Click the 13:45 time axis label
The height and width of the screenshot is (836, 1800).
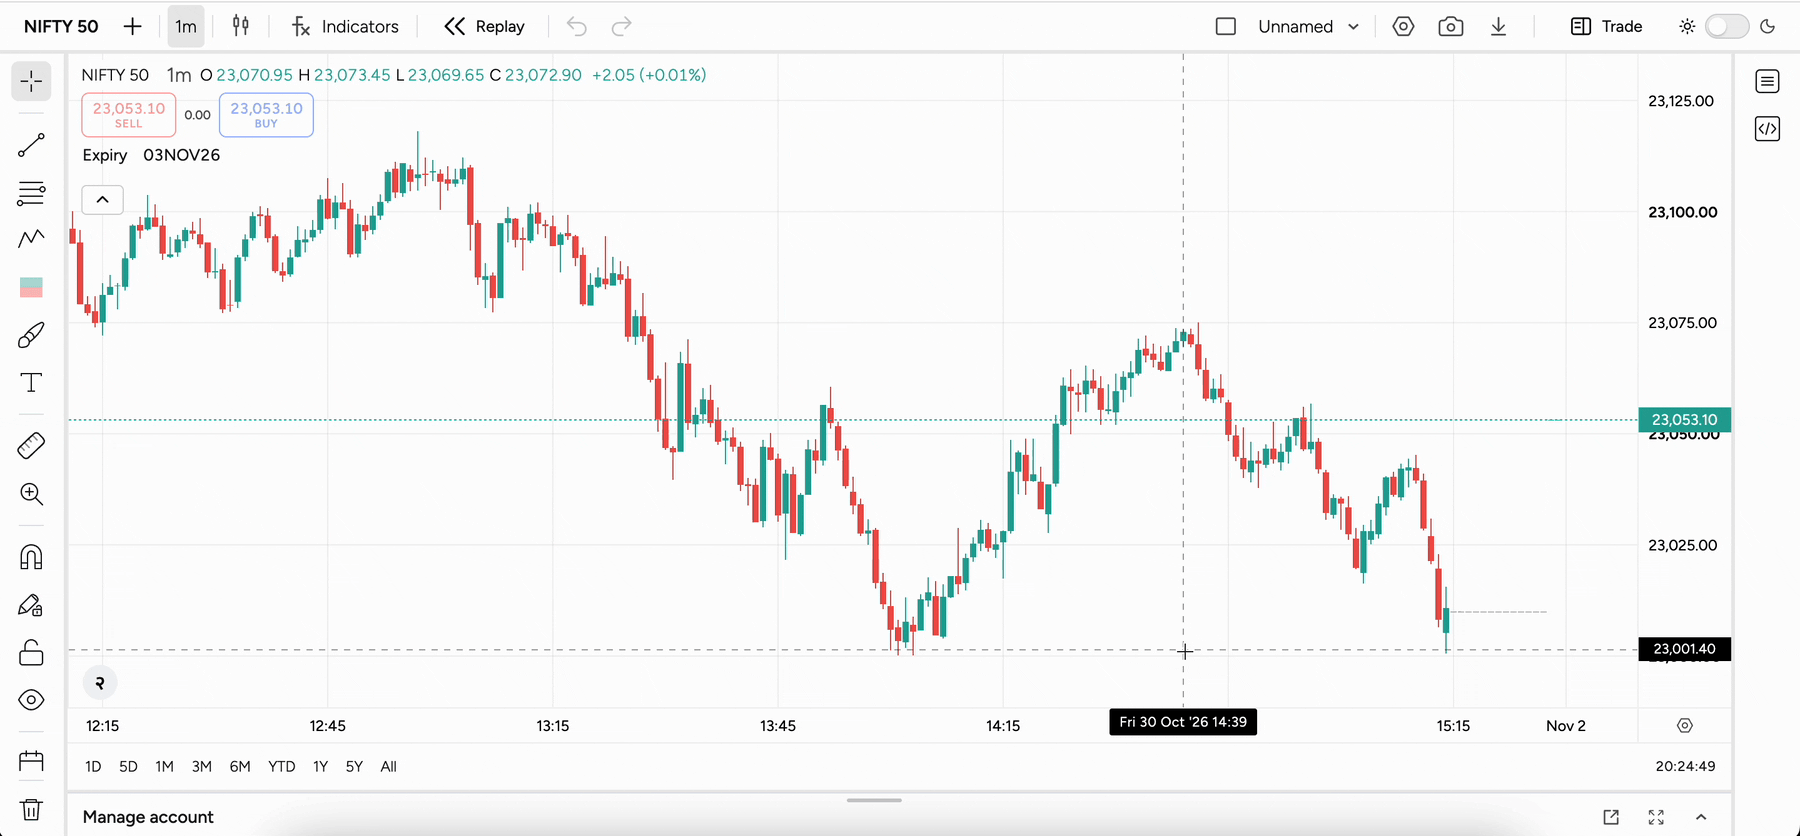(x=778, y=726)
